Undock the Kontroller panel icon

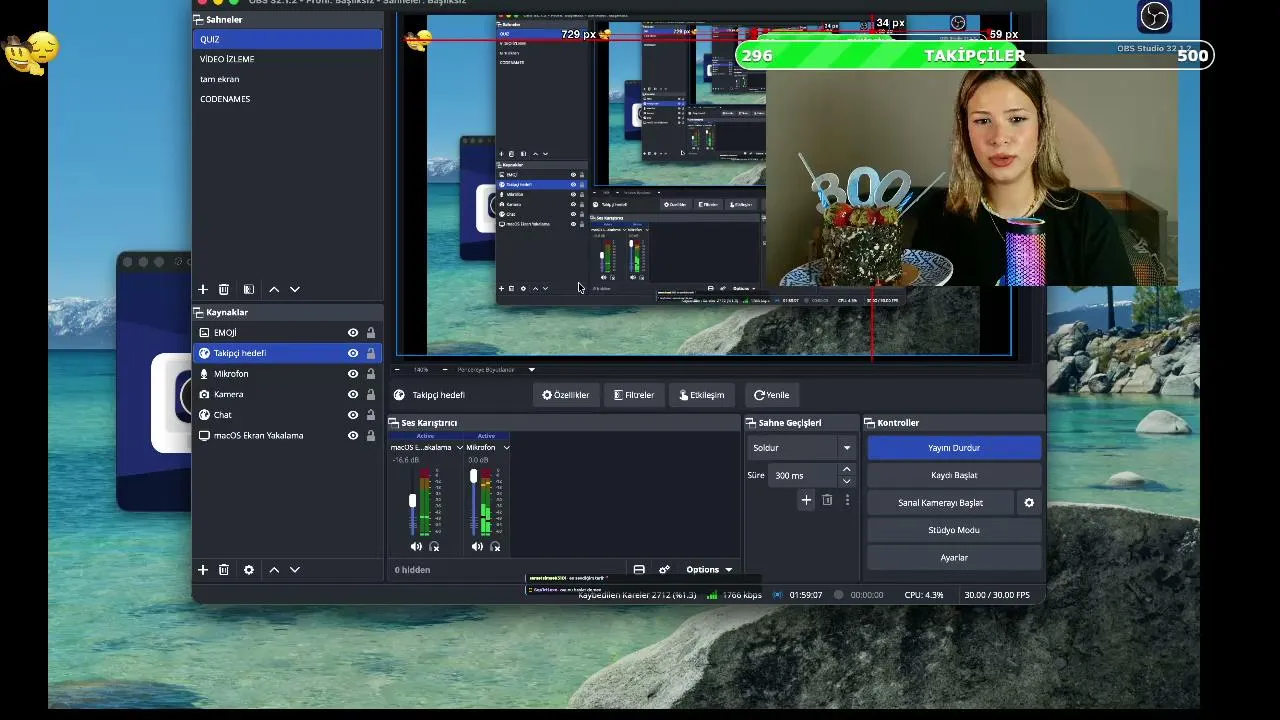pyautogui.click(x=870, y=423)
